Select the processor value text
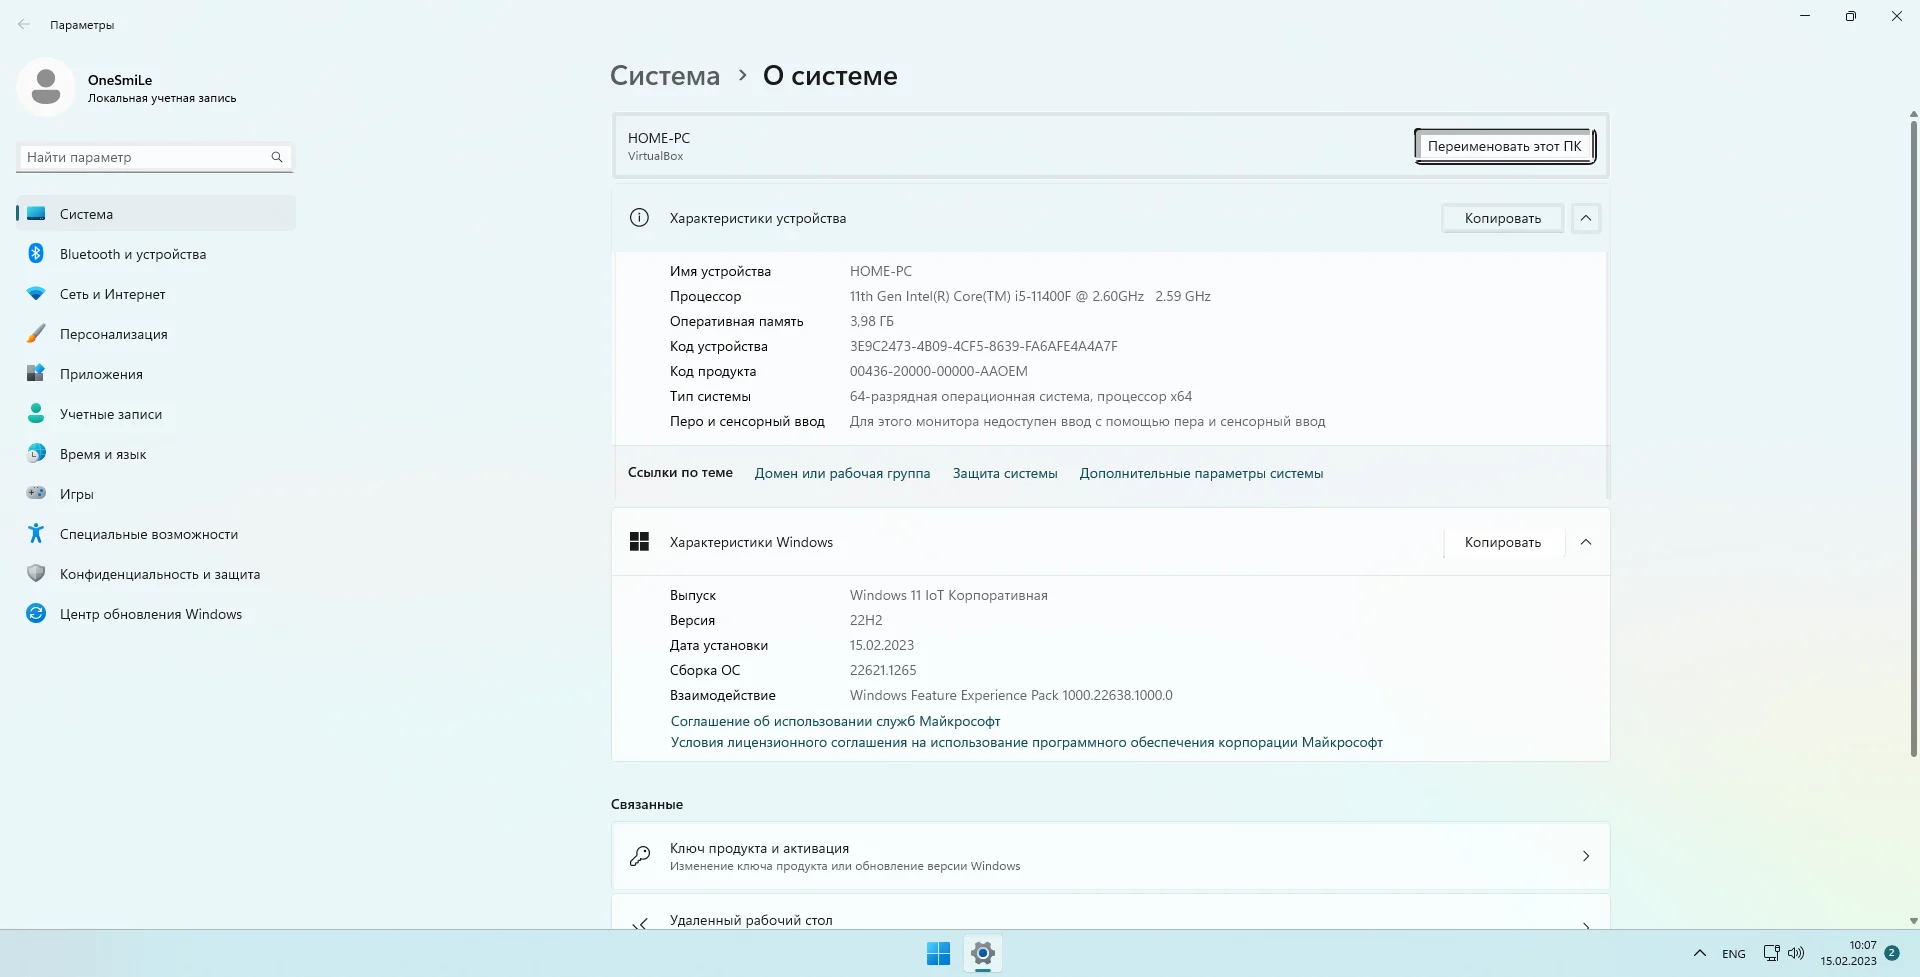The height and width of the screenshot is (977, 1920). coord(1030,296)
